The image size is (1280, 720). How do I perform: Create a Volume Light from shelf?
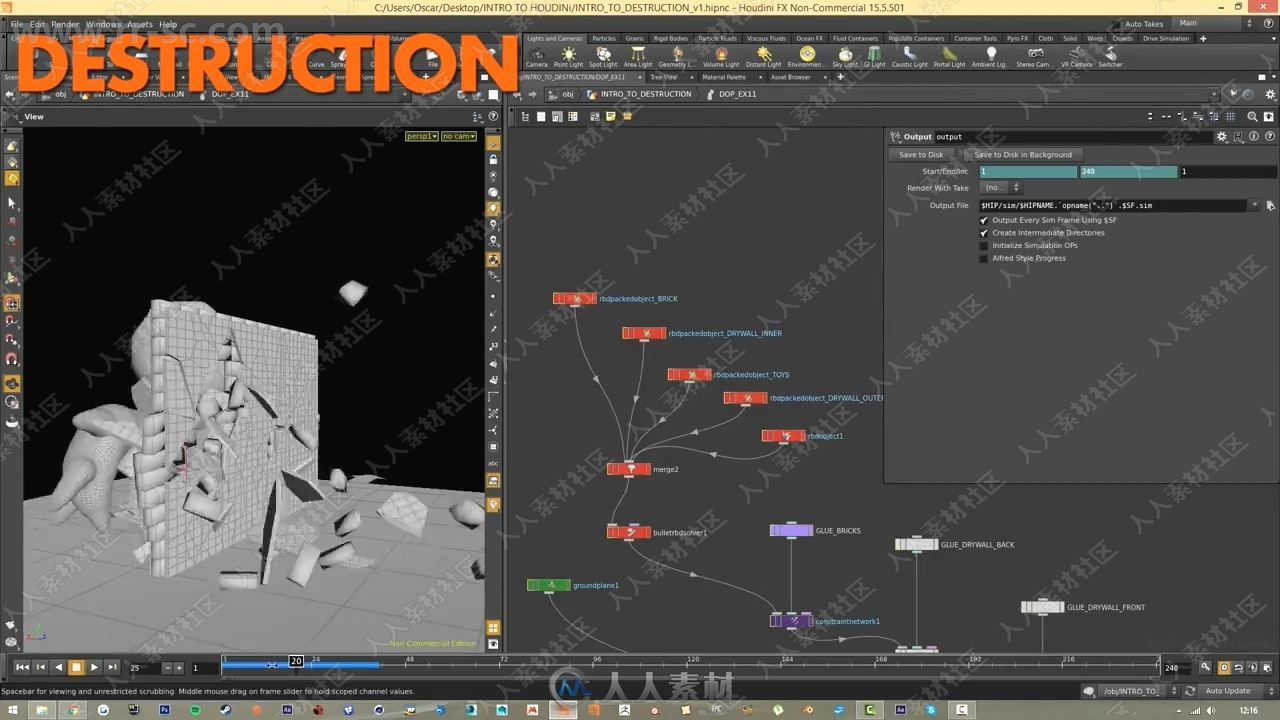click(x=720, y=57)
